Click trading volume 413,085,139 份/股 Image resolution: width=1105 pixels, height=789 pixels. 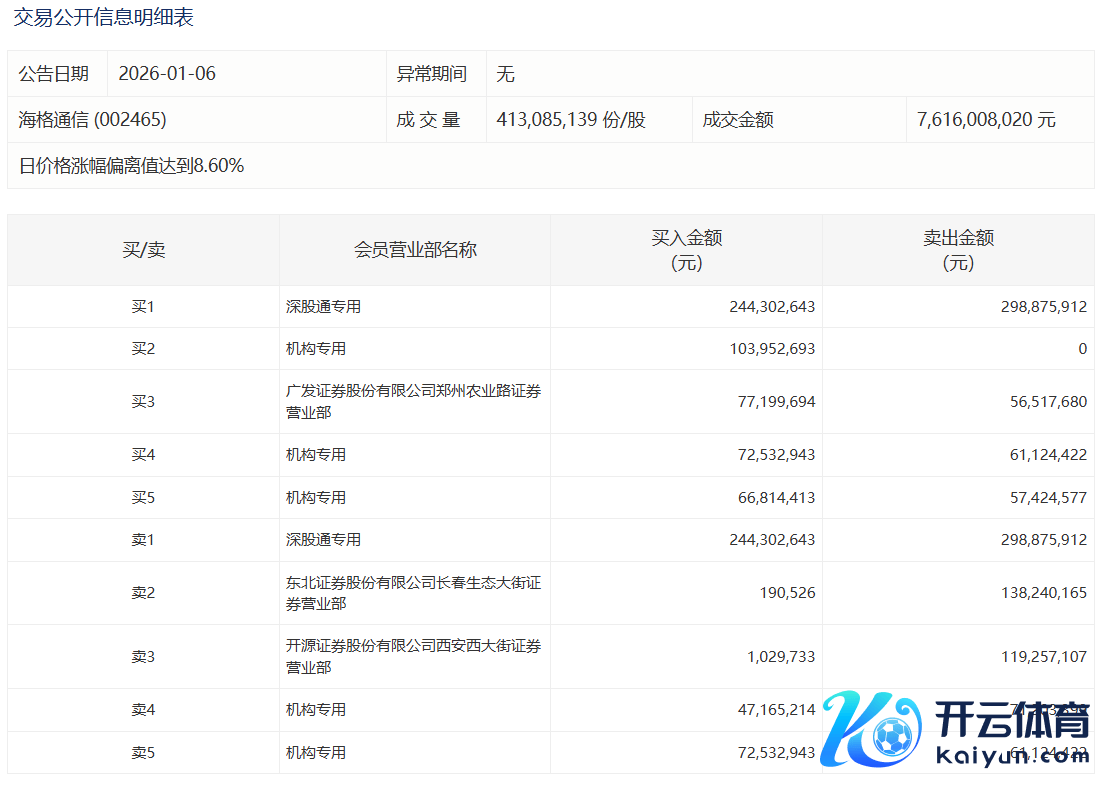(x=571, y=120)
